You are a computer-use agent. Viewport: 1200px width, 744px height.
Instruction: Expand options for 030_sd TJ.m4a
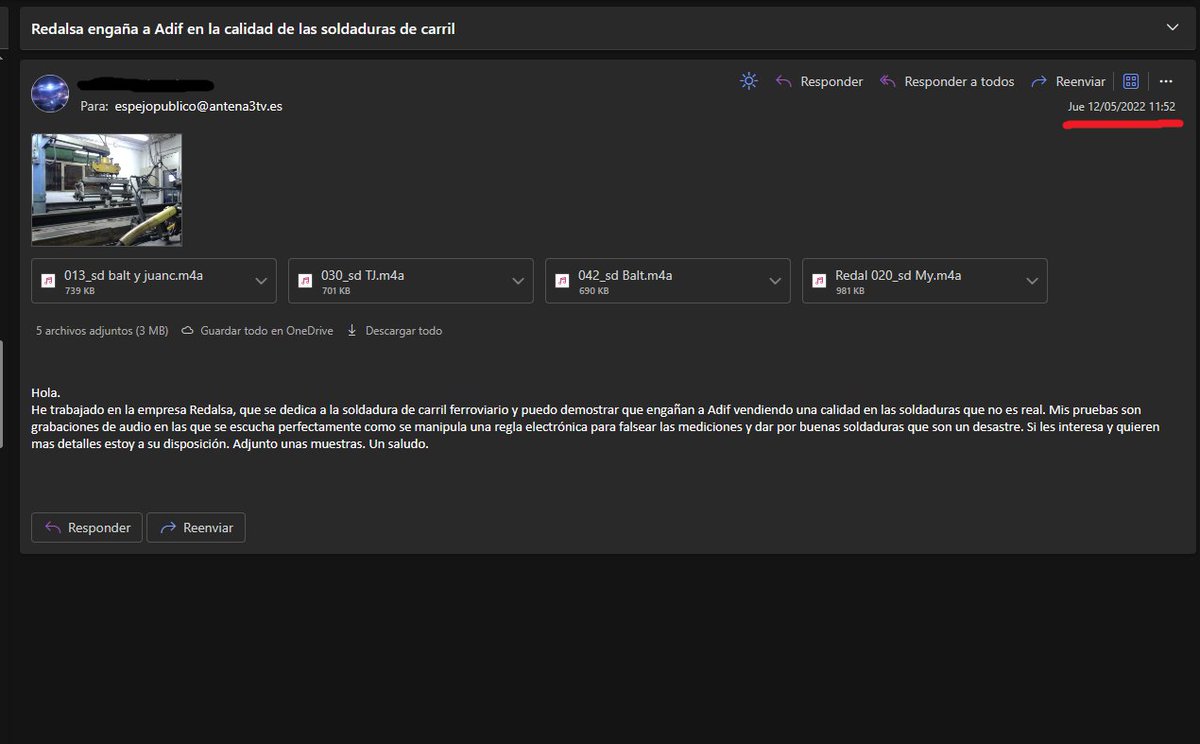tap(518, 282)
